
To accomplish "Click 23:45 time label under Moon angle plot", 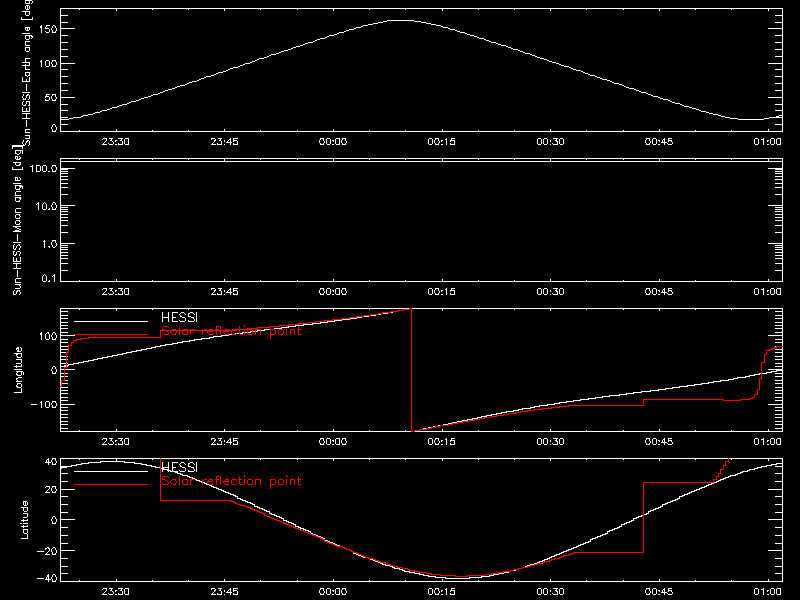I will tap(224, 291).
